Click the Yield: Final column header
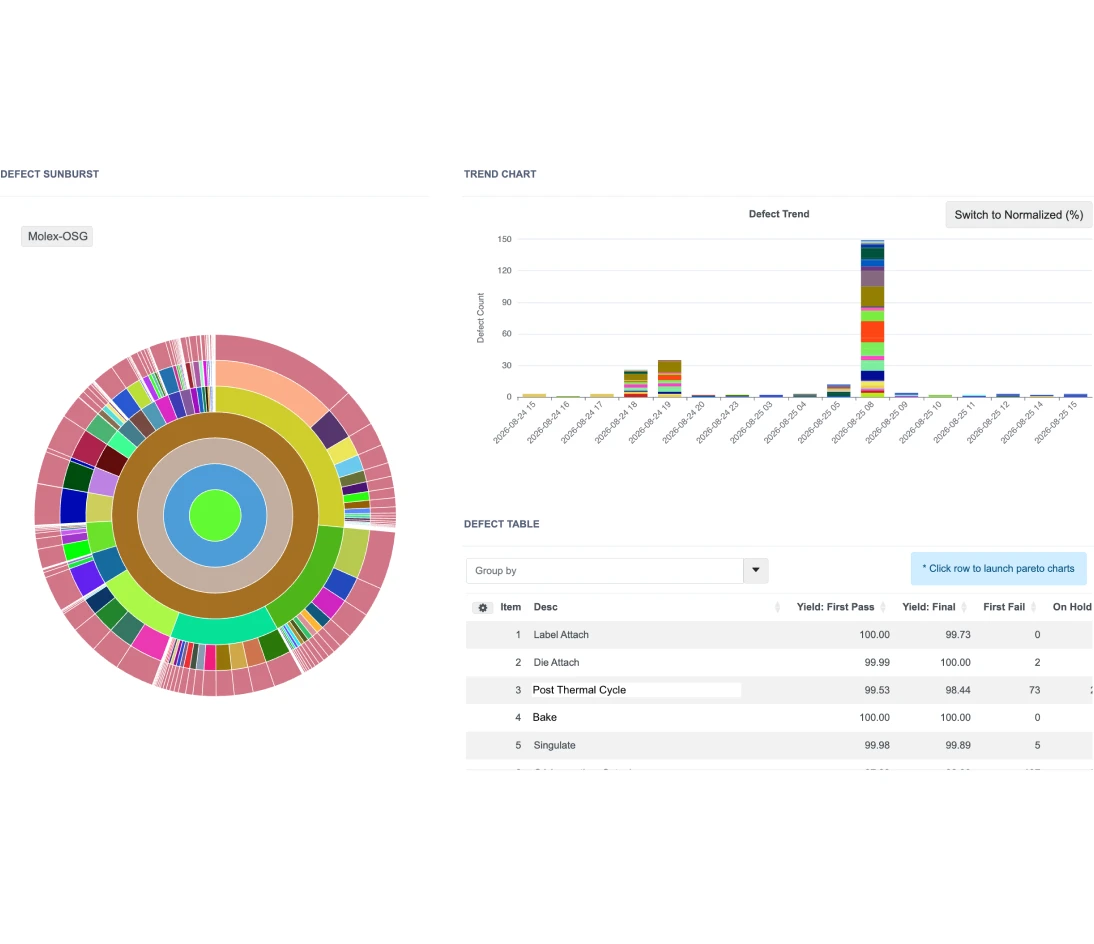 [x=929, y=607]
